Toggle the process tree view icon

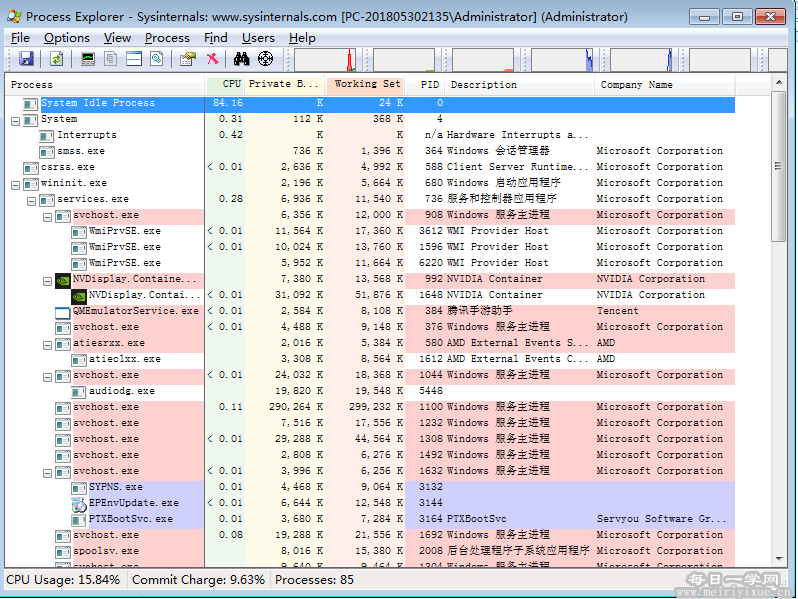(x=110, y=59)
